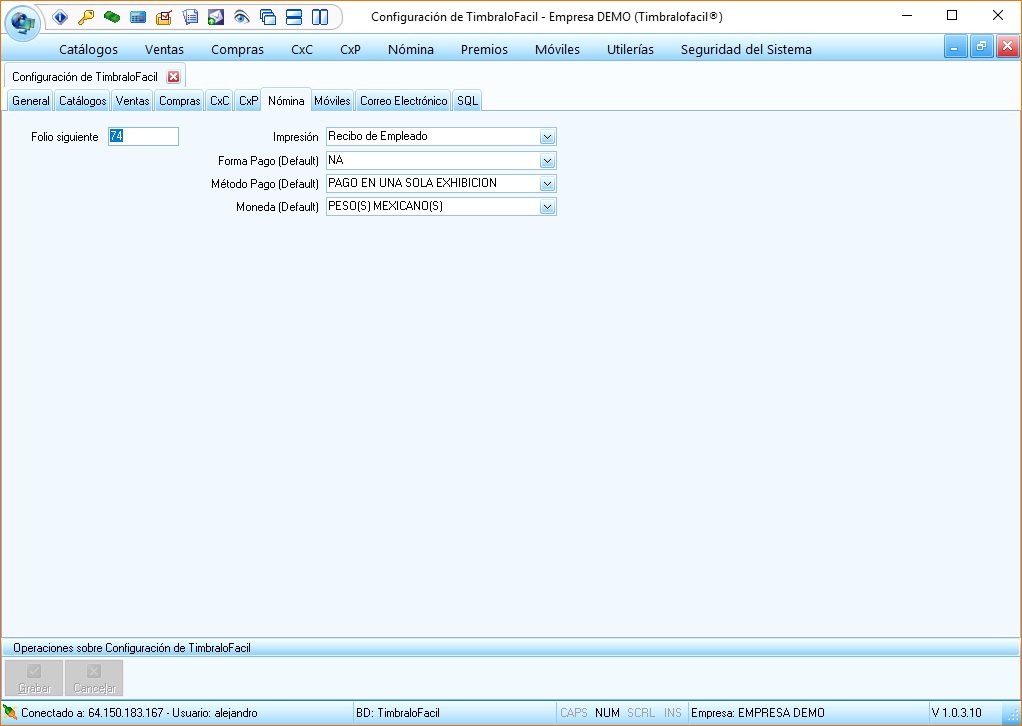
Task: Expand the Moneda (Default) dropdown arrow
Action: point(548,207)
